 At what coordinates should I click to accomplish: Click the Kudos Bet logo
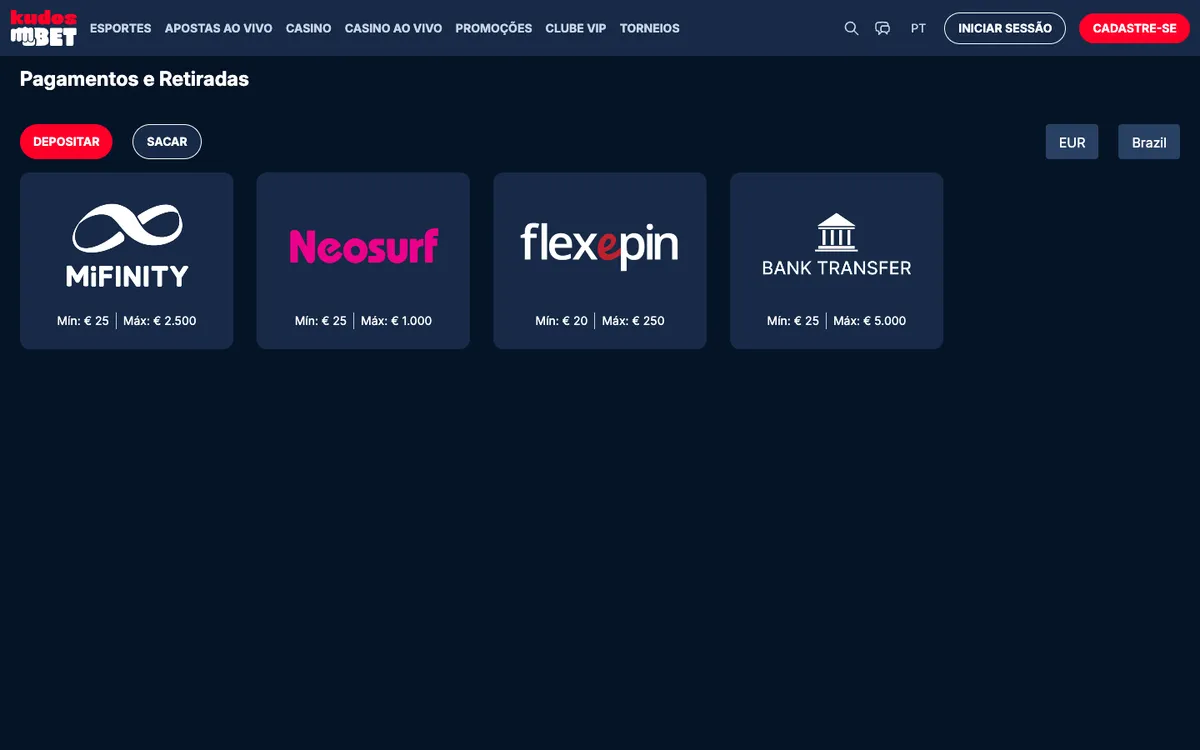[43, 28]
